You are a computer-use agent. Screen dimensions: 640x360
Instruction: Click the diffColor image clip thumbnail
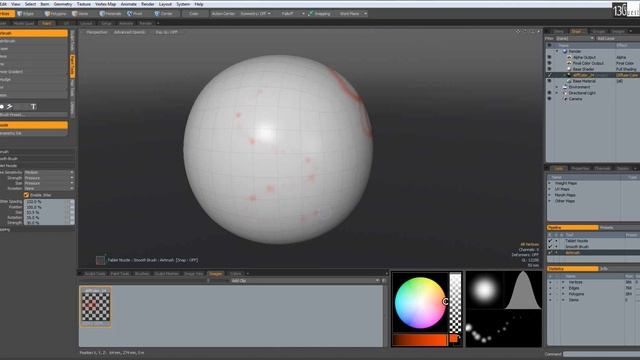coord(96,307)
